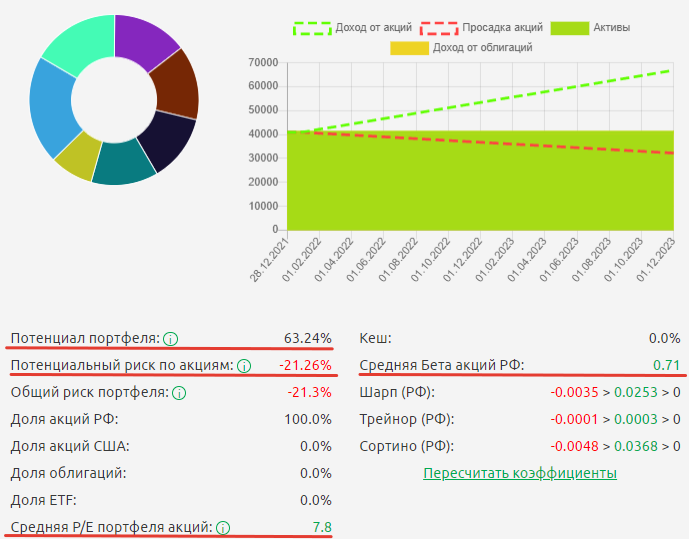Click Пересчитать коэффициенты link

click(x=519, y=473)
